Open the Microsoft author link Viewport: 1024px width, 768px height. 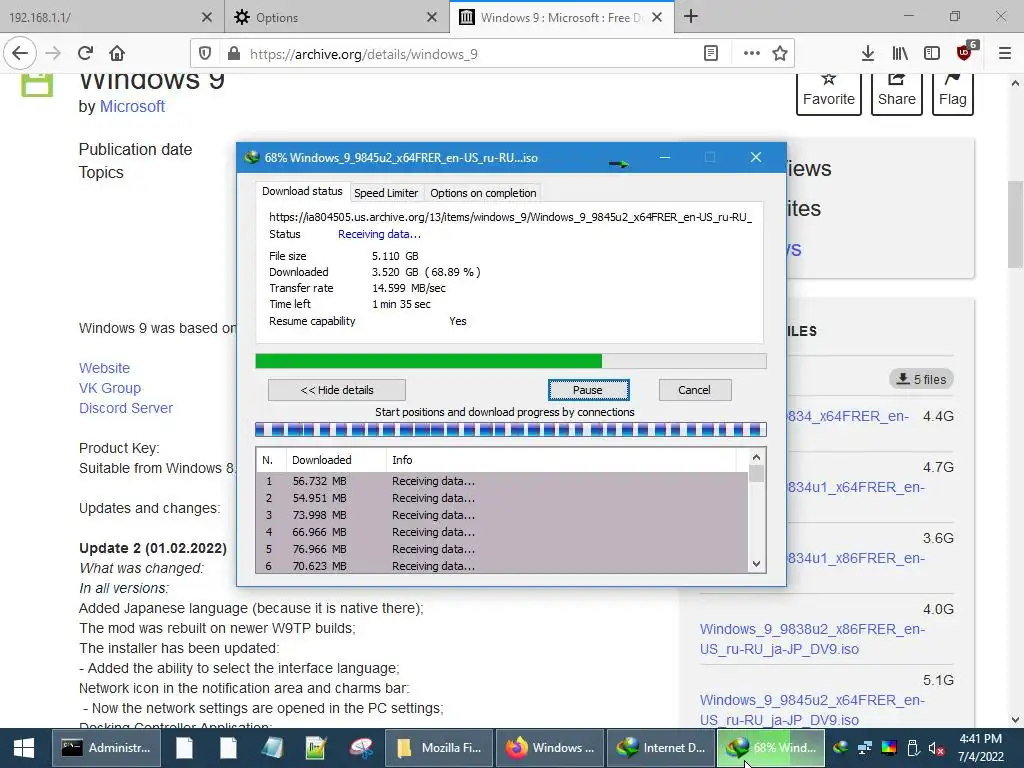(x=132, y=106)
